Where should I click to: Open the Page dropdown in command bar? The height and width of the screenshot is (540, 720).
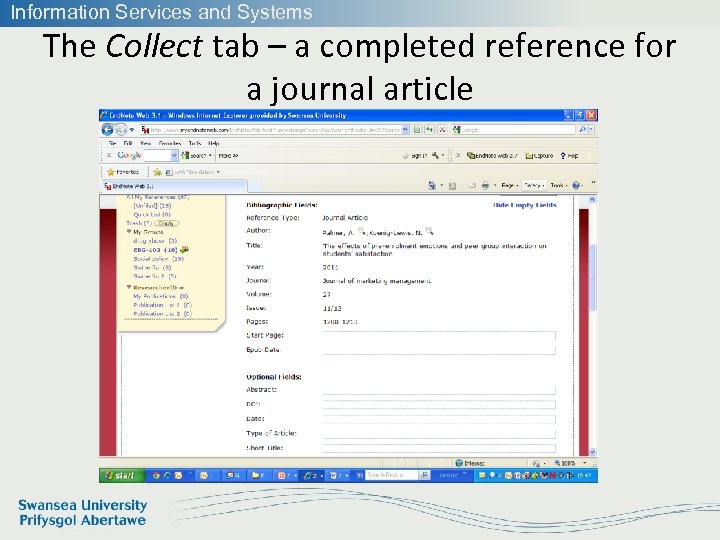tap(510, 186)
